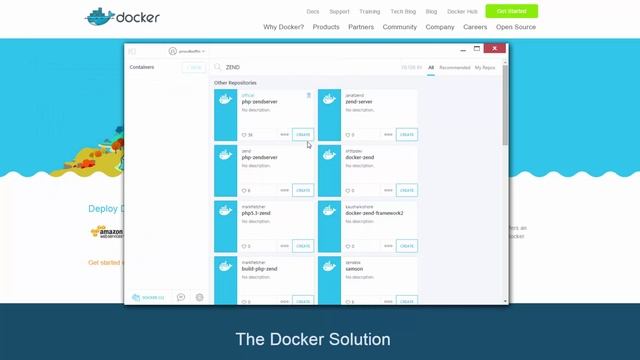Open Partners website menu

coord(361,27)
